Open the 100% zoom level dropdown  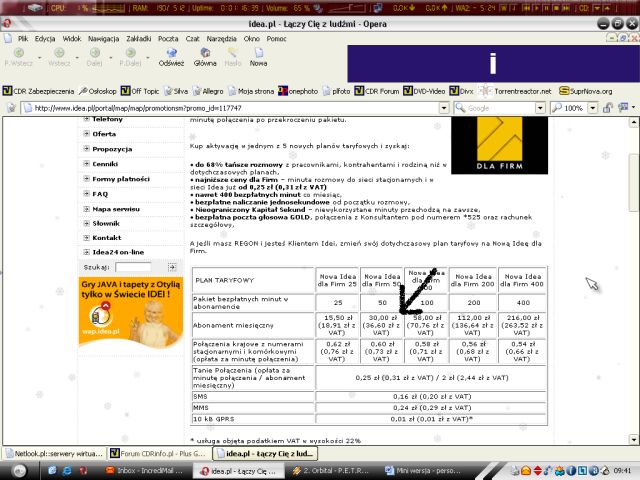click(593, 108)
